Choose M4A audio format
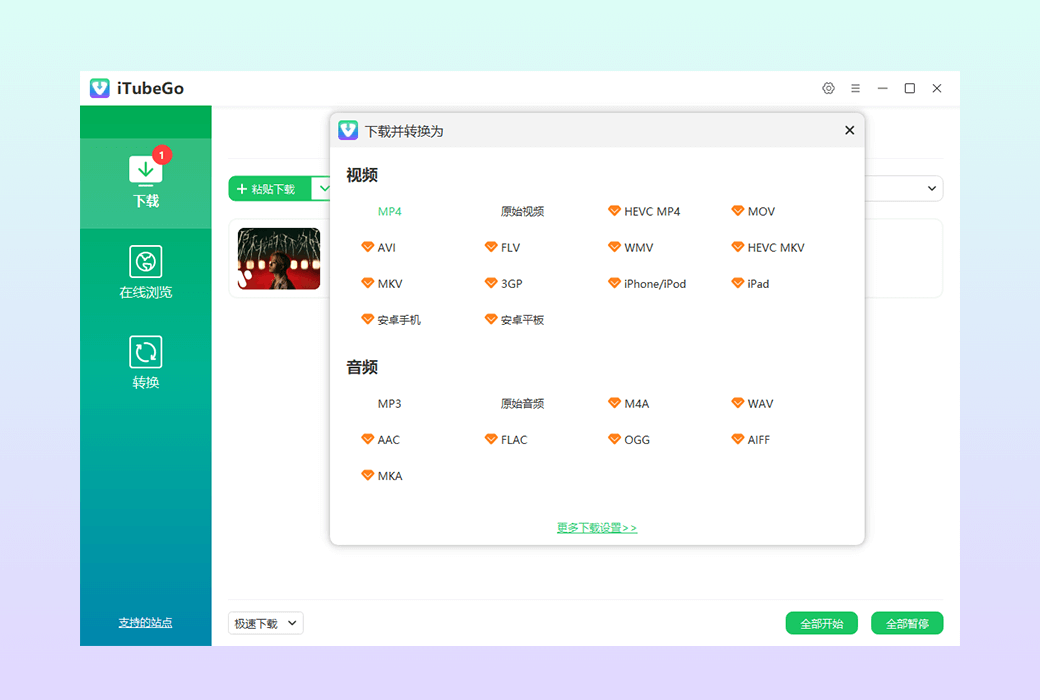Screen dimensions: 1040x700 (628, 403)
